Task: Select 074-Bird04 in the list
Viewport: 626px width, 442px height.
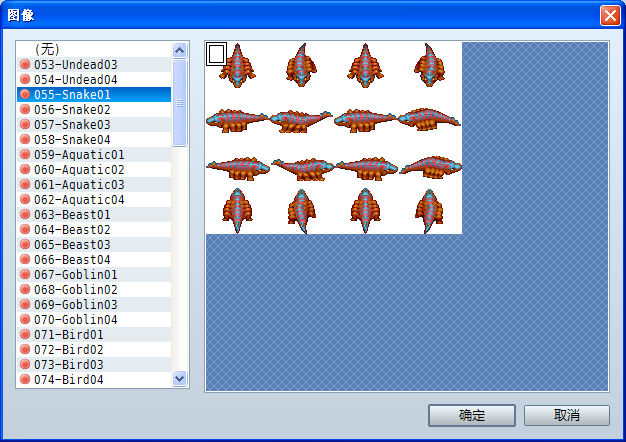Action: coord(94,379)
